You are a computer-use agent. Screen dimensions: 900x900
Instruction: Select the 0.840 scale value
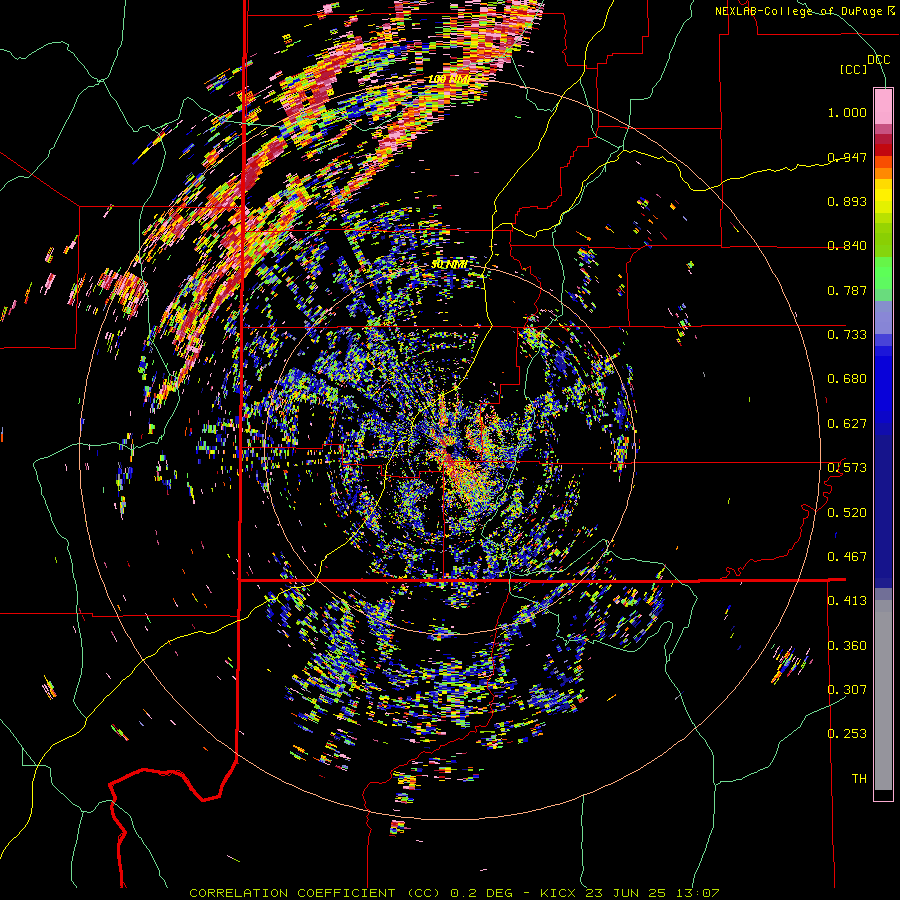click(847, 245)
